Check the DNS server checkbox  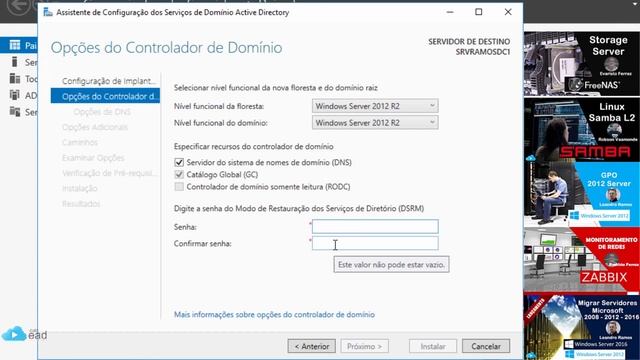(x=179, y=162)
